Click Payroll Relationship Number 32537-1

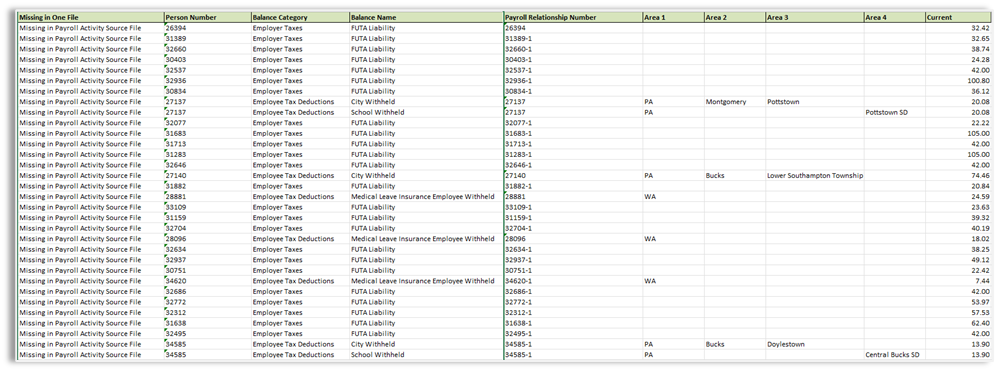click(x=572, y=70)
